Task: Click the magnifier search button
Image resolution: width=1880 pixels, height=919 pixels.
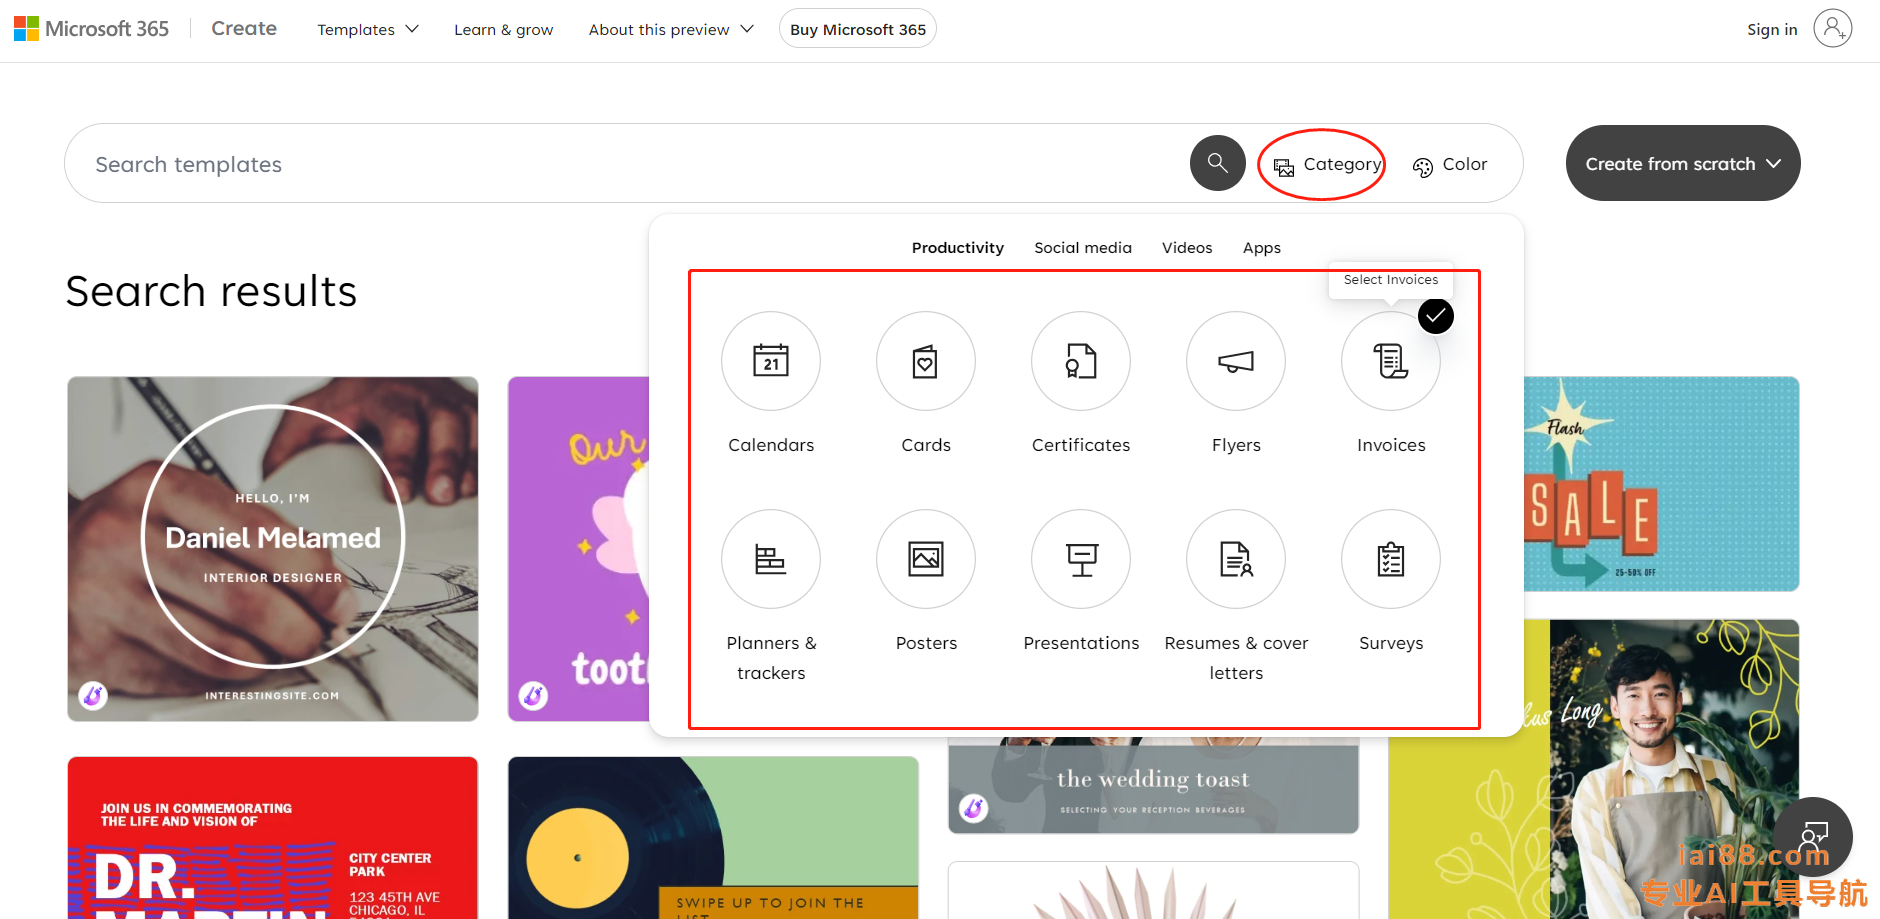Action: point(1217,163)
